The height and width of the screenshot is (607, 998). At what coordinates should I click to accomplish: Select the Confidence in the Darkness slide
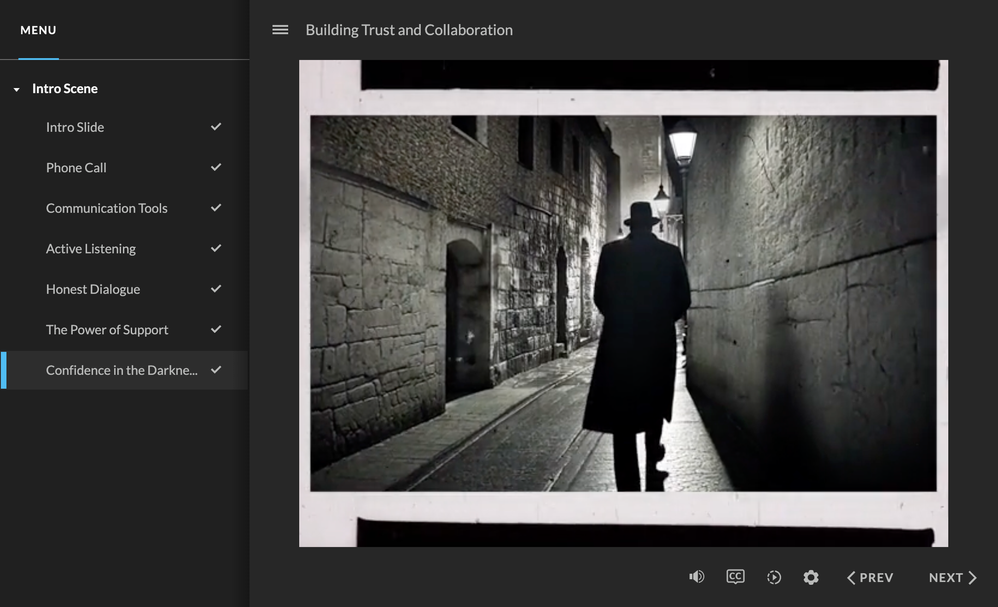[x=121, y=370]
